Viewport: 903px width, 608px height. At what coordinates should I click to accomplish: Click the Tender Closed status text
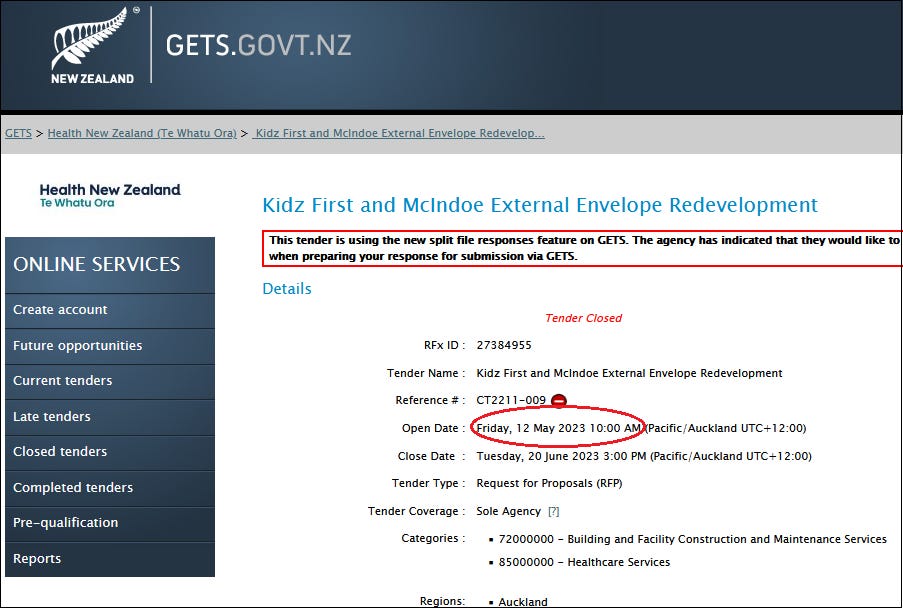[x=583, y=318]
